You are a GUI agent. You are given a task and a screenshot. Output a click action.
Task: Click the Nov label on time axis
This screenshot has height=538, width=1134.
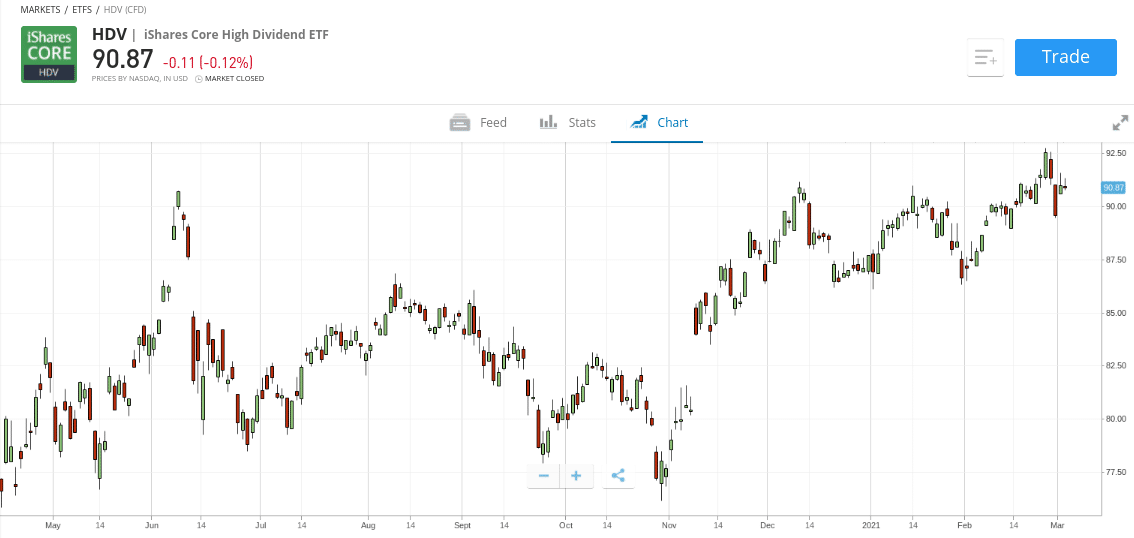tap(670, 526)
